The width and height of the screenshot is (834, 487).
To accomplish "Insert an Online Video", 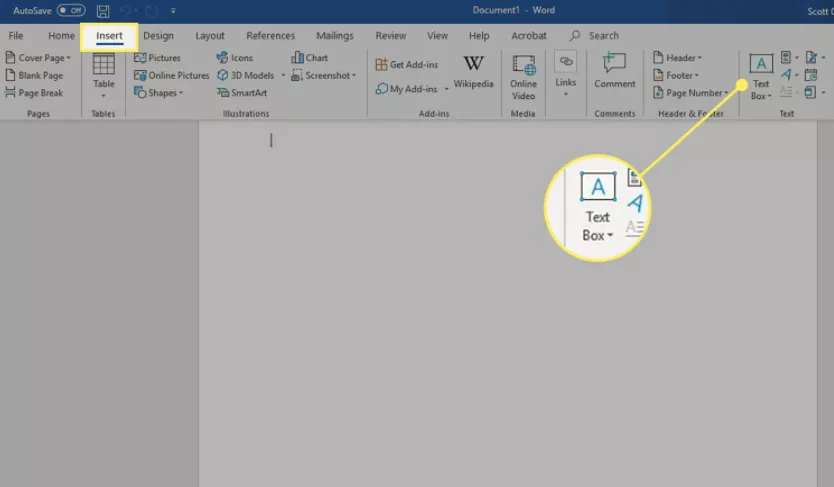I will (523, 77).
